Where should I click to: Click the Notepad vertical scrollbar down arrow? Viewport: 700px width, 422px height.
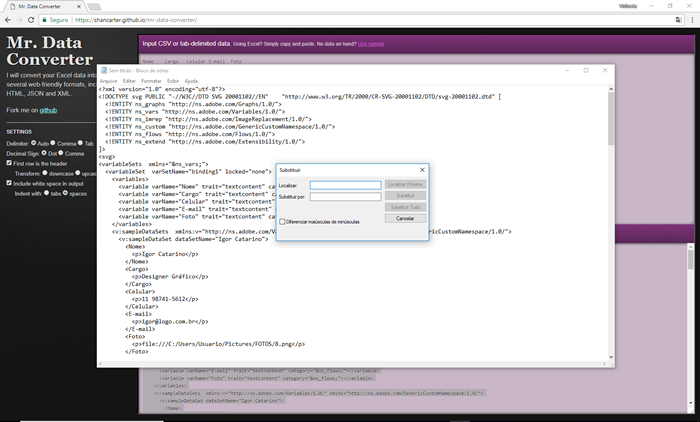tap(611, 357)
